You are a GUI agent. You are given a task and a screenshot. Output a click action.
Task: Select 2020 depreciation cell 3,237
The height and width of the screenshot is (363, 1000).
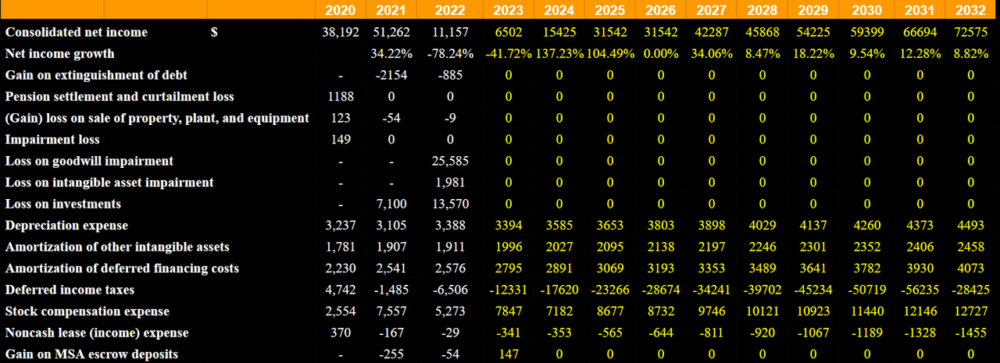click(341, 226)
